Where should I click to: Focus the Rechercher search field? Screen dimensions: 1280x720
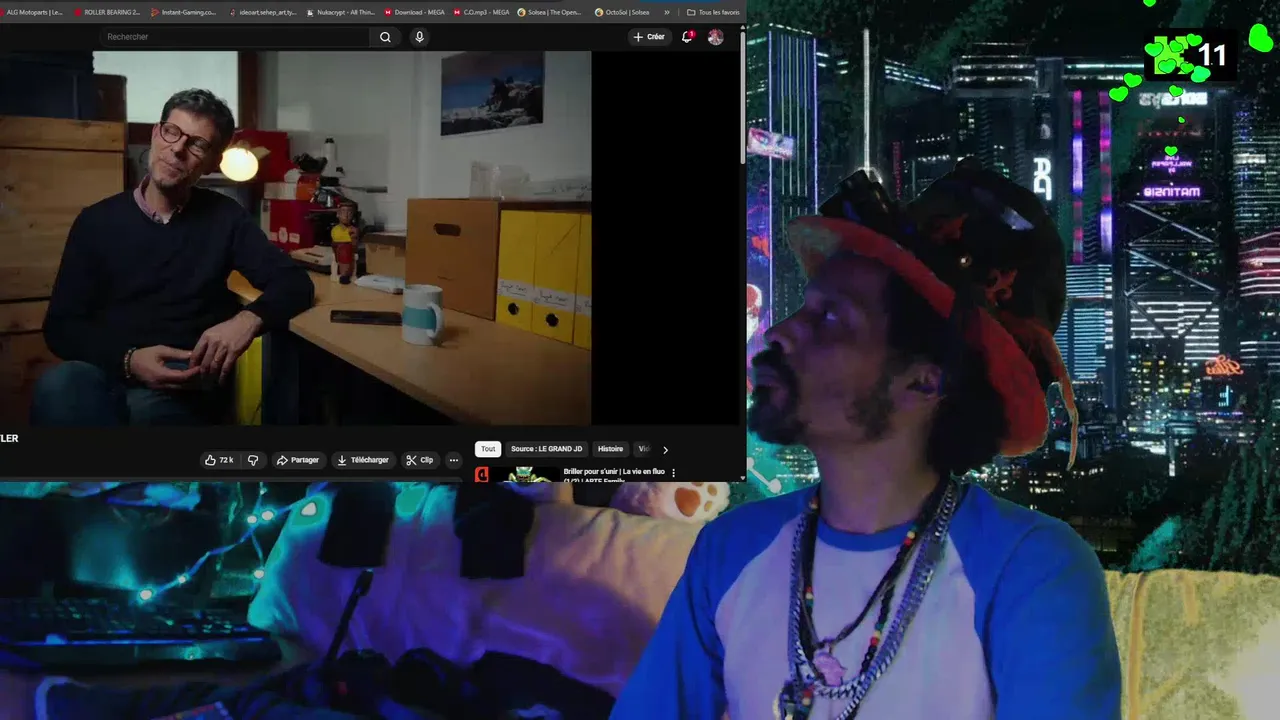(235, 37)
